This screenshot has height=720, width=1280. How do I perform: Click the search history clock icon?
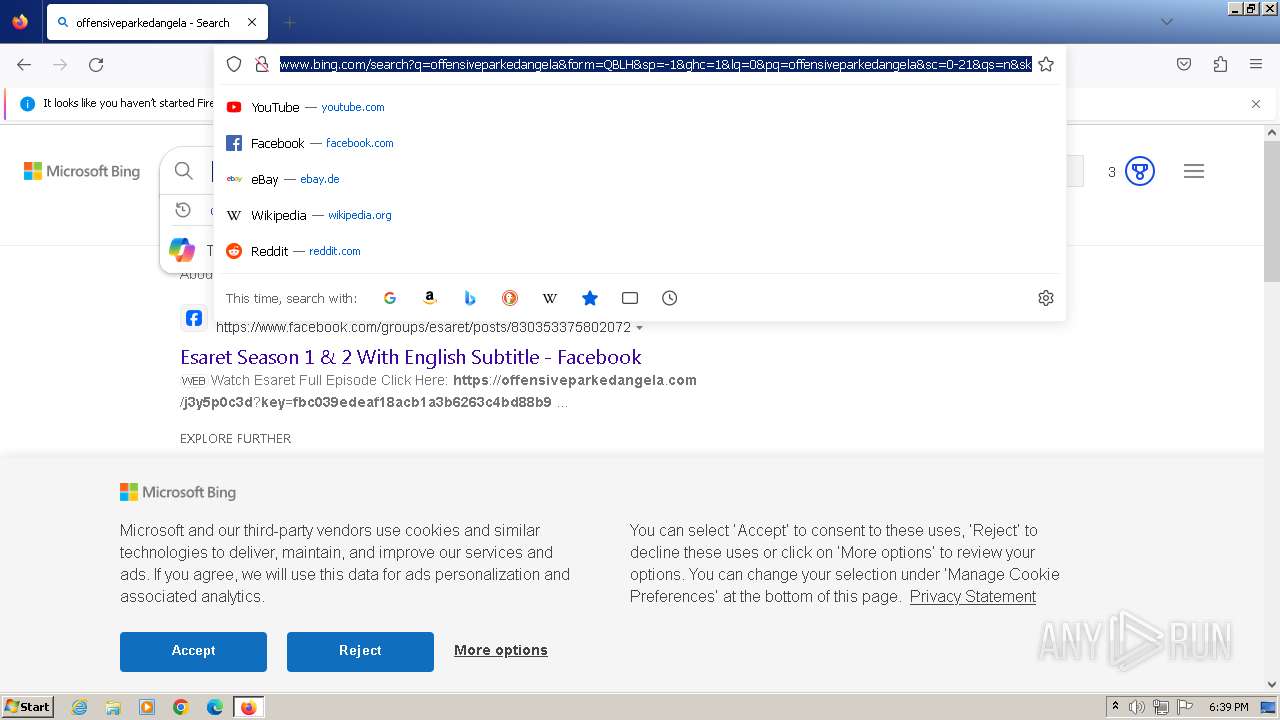point(183,210)
